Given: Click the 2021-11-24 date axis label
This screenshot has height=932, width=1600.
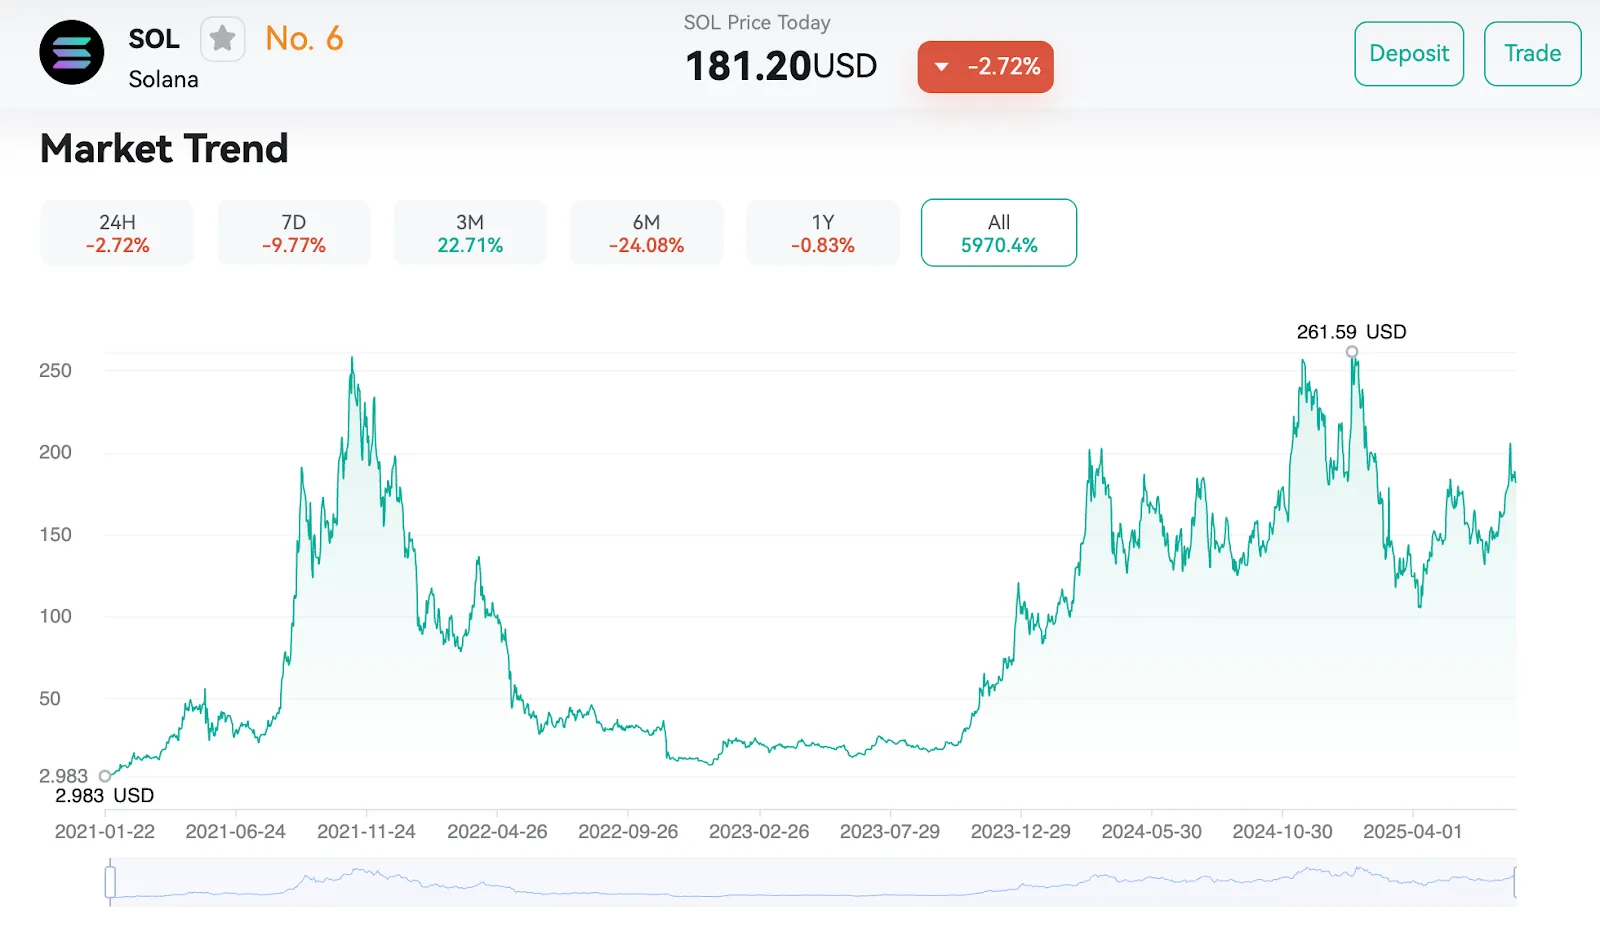Looking at the screenshot, I should (x=366, y=832).
